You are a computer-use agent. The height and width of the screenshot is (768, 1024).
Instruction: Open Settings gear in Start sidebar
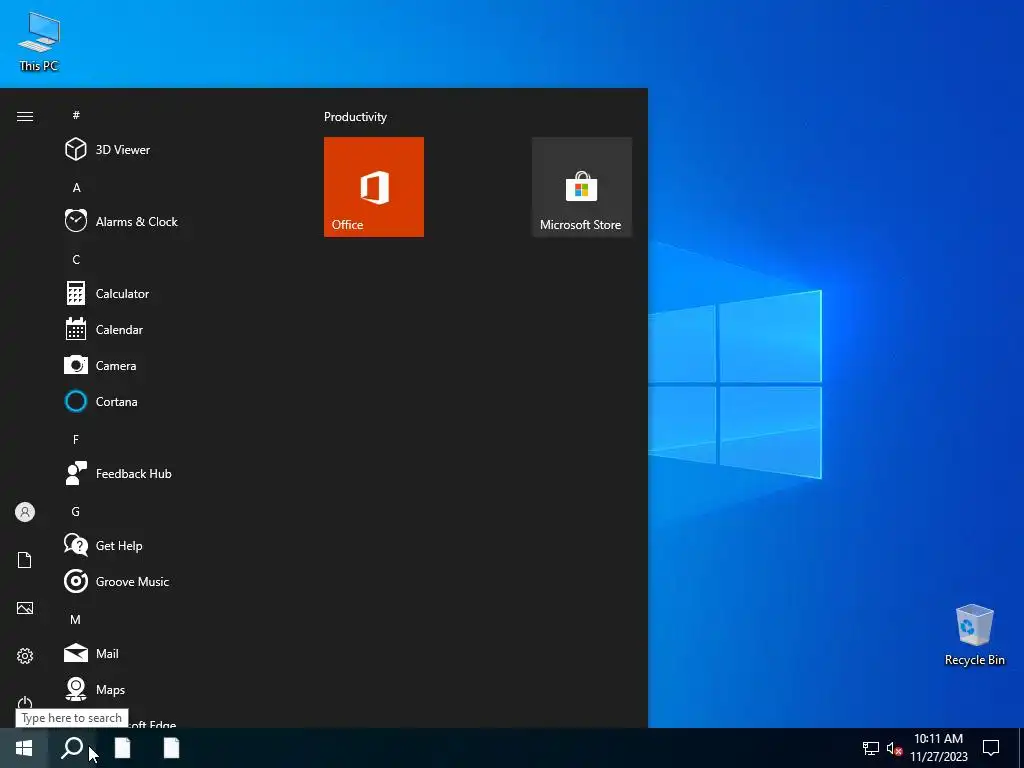click(x=25, y=656)
